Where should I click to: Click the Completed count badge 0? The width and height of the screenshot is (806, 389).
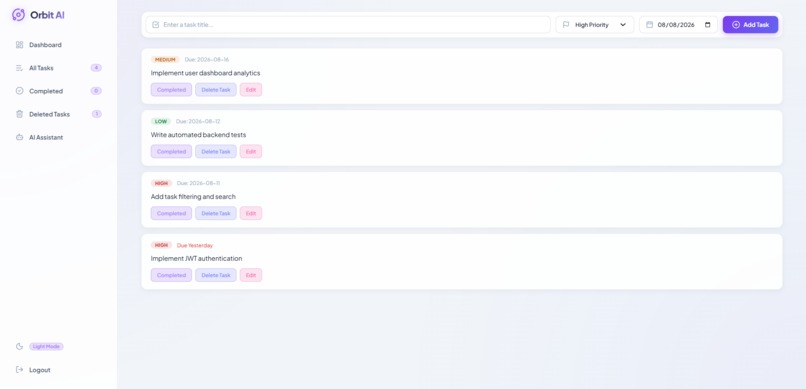96,91
